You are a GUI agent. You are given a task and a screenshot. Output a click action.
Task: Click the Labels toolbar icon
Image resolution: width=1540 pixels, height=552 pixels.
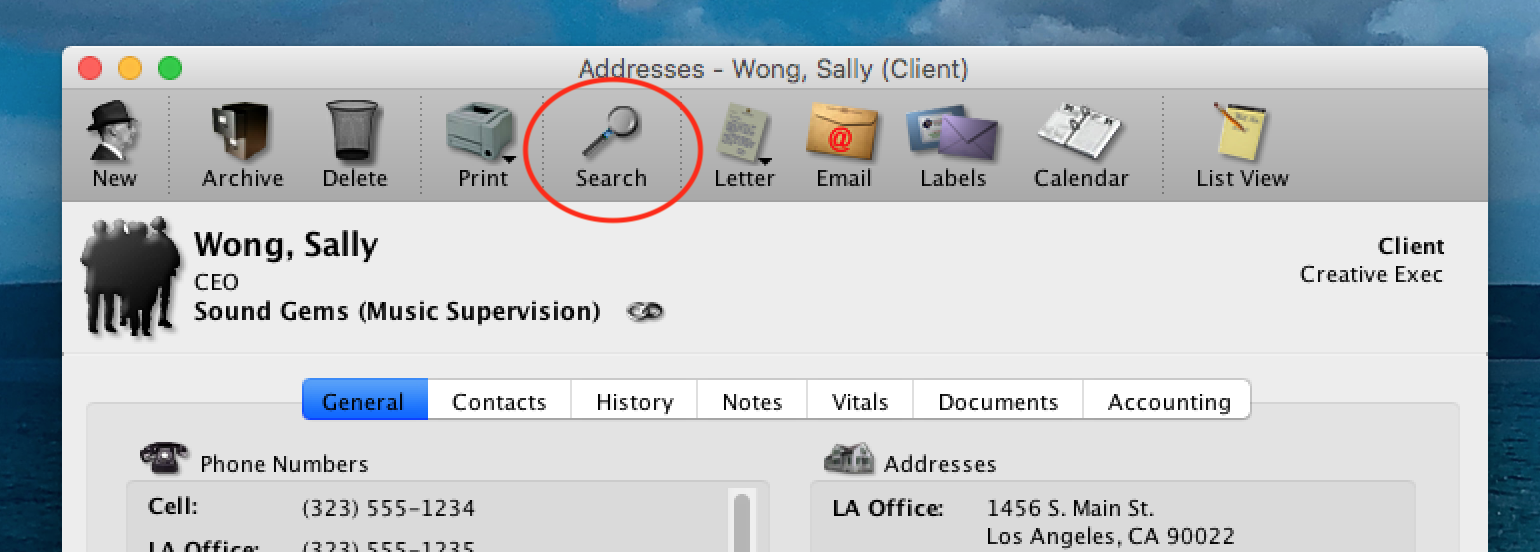point(953,133)
